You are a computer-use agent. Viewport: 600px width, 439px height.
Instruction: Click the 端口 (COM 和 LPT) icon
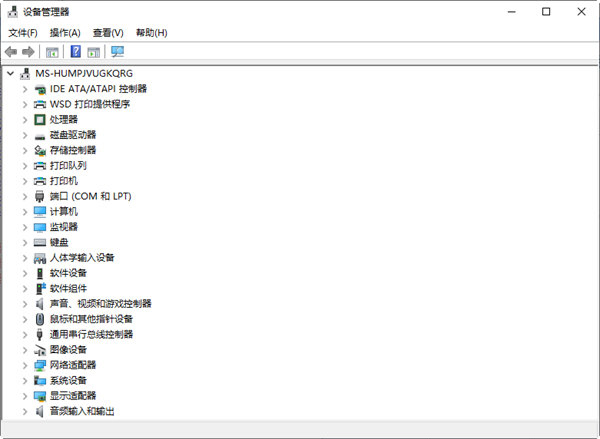[x=40, y=196]
